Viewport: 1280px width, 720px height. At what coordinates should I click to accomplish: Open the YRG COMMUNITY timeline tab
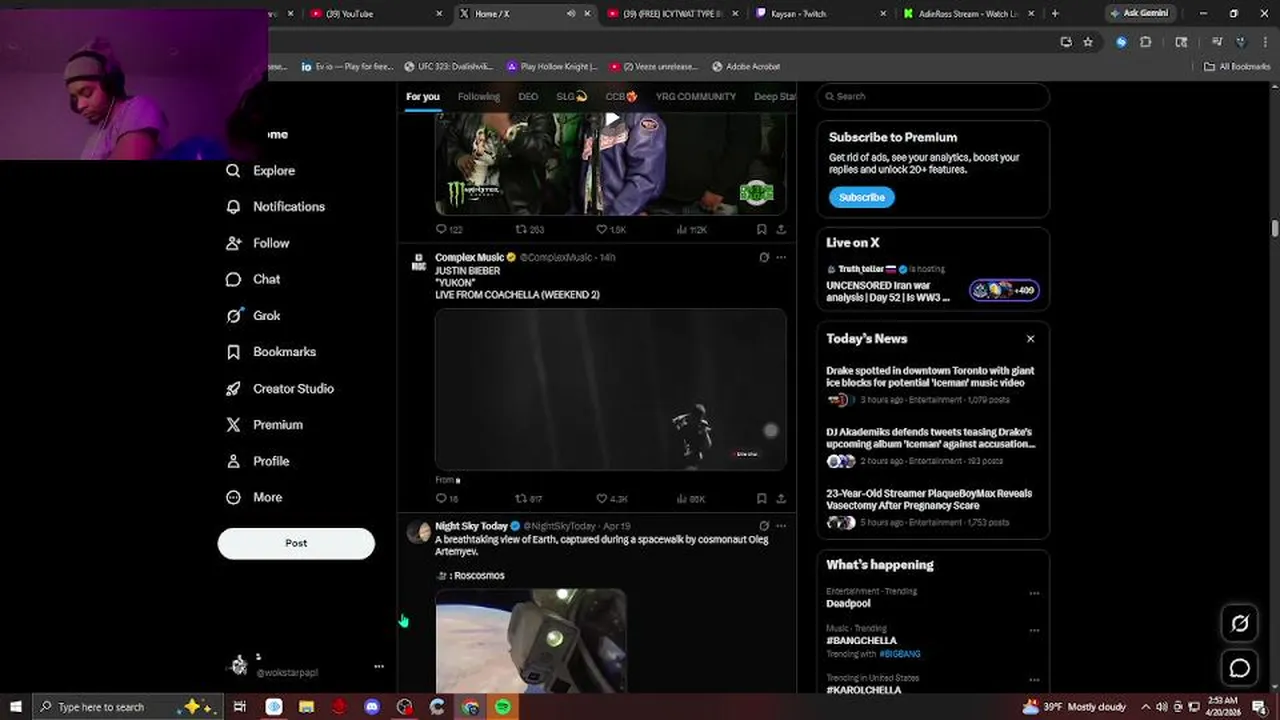695,97
